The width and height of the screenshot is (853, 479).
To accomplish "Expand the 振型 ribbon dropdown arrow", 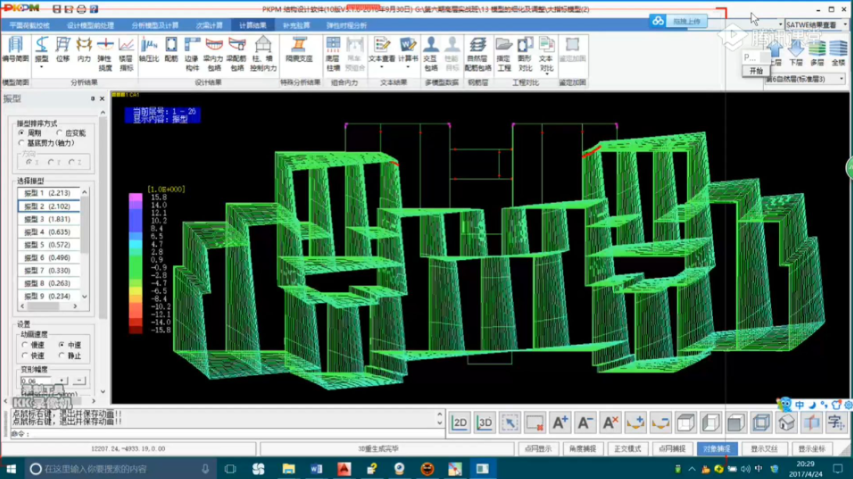I will coord(41,67).
